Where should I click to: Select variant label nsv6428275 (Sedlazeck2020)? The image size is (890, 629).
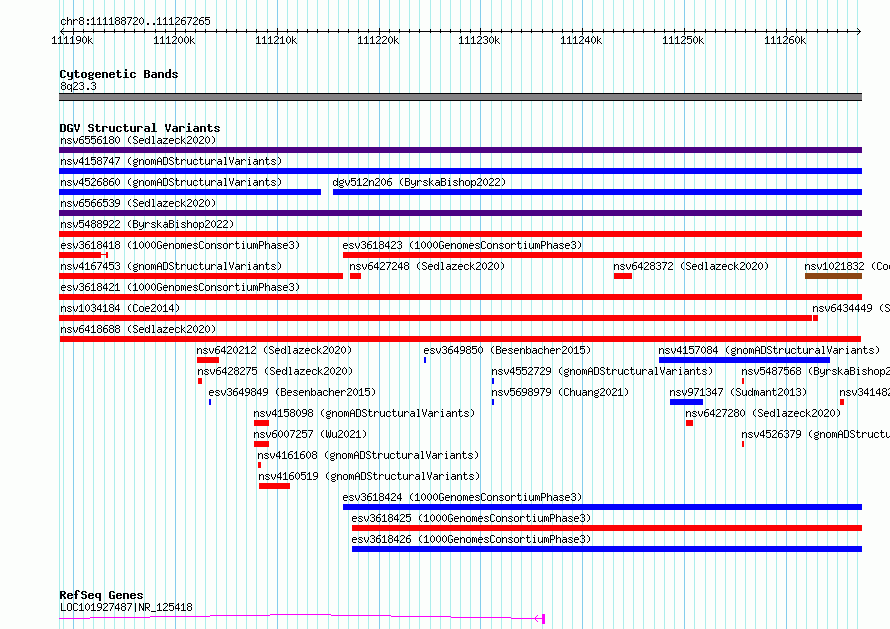pyautogui.click(x=275, y=371)
